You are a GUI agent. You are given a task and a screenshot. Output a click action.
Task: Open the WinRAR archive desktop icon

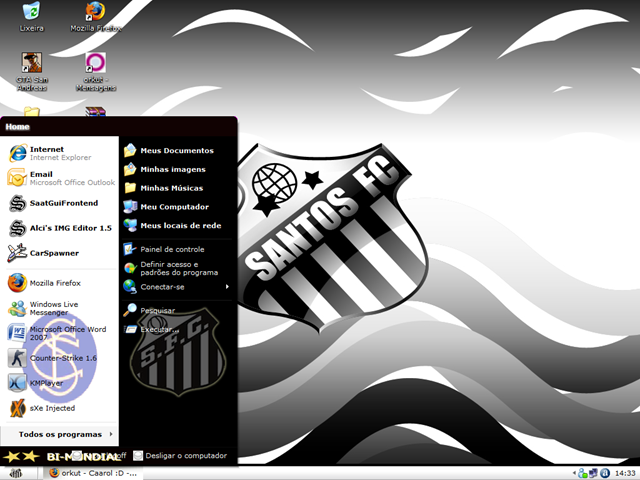coord(95,111)
